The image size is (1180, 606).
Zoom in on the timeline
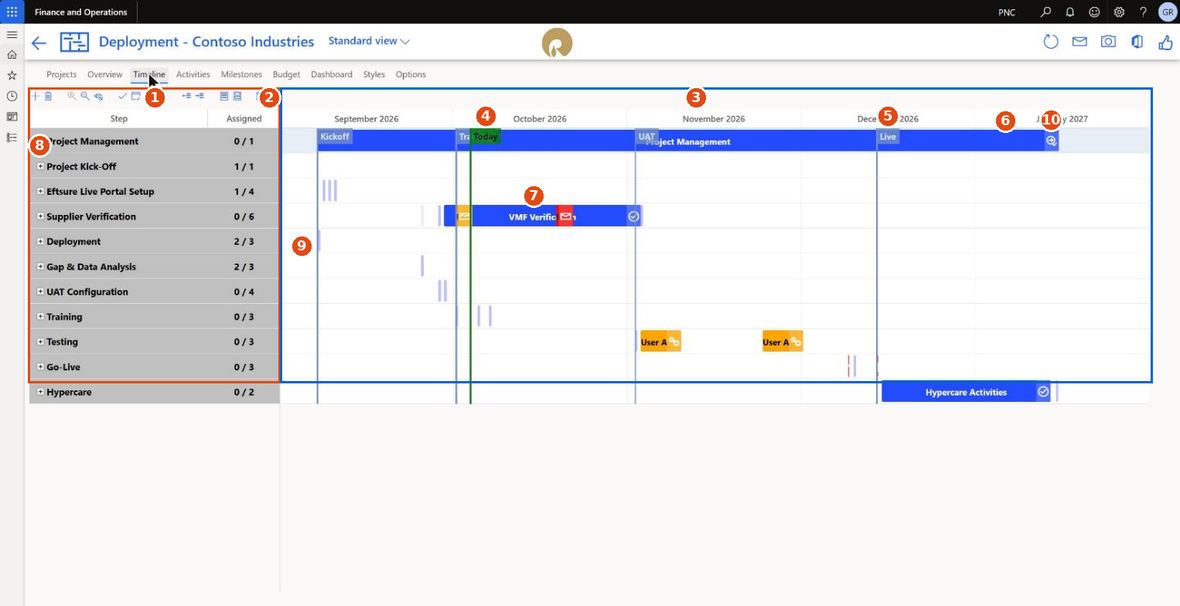72,96
